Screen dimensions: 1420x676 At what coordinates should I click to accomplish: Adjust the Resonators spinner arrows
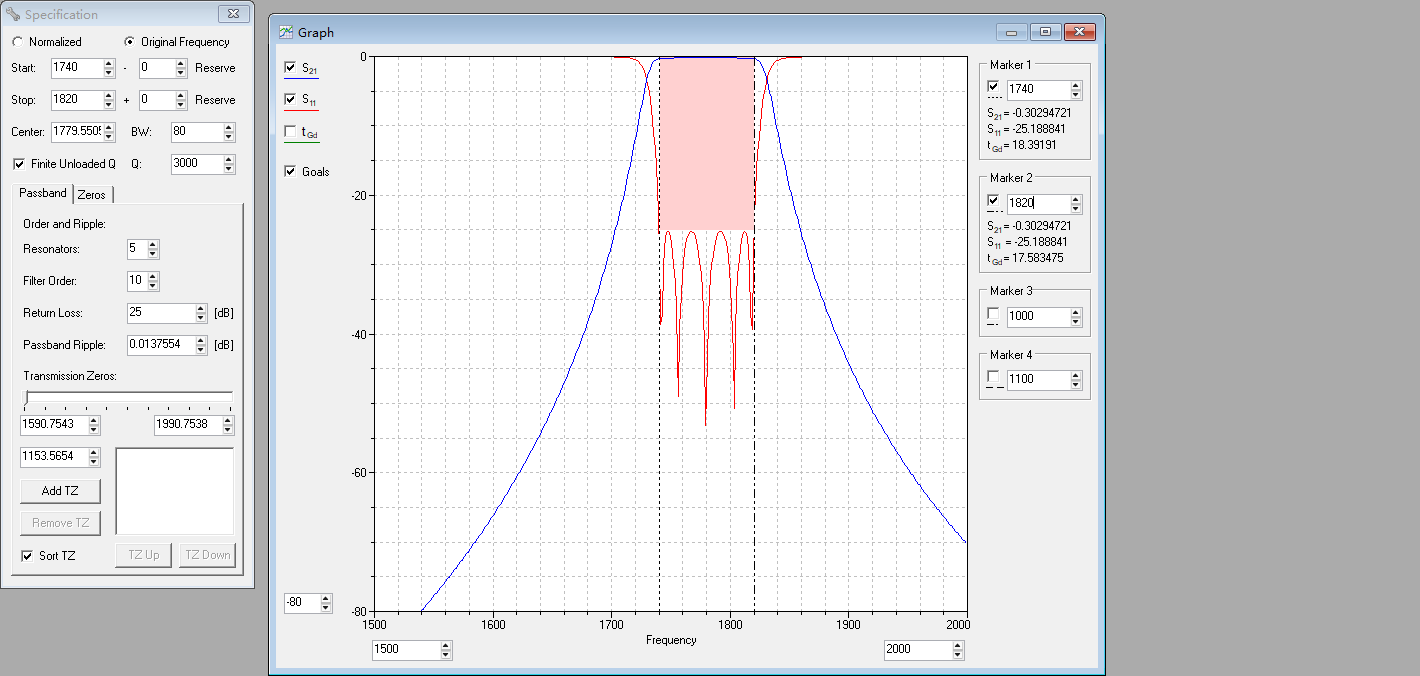click(x=153, y=249)
